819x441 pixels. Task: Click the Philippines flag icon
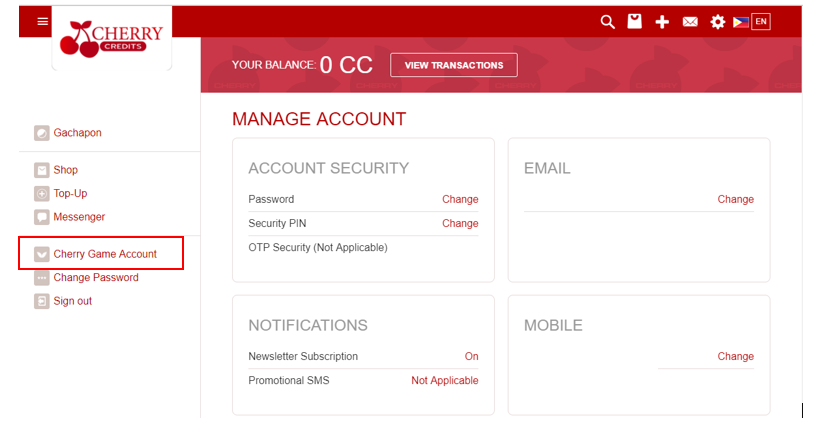coord(741,22)
